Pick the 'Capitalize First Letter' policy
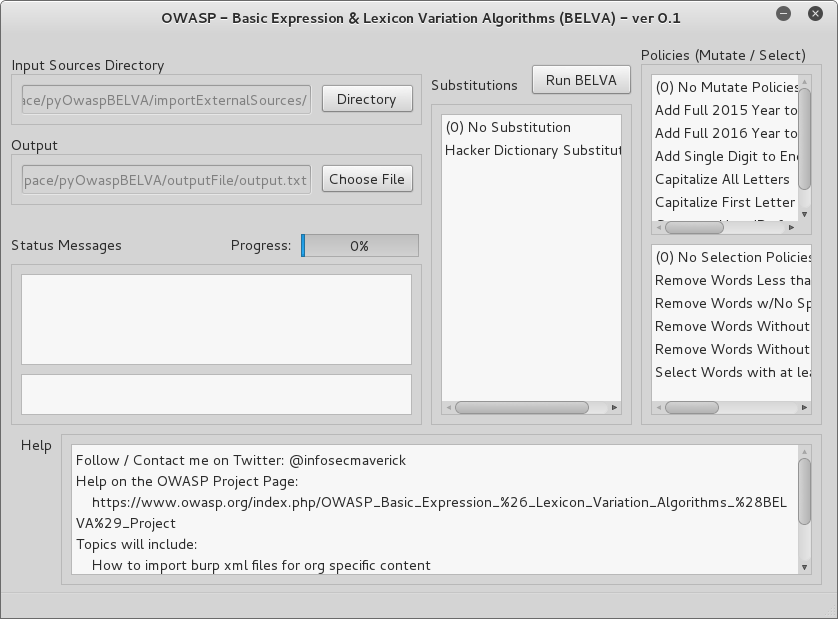This screenshot has height=619, width=838. tap(725, 202)
